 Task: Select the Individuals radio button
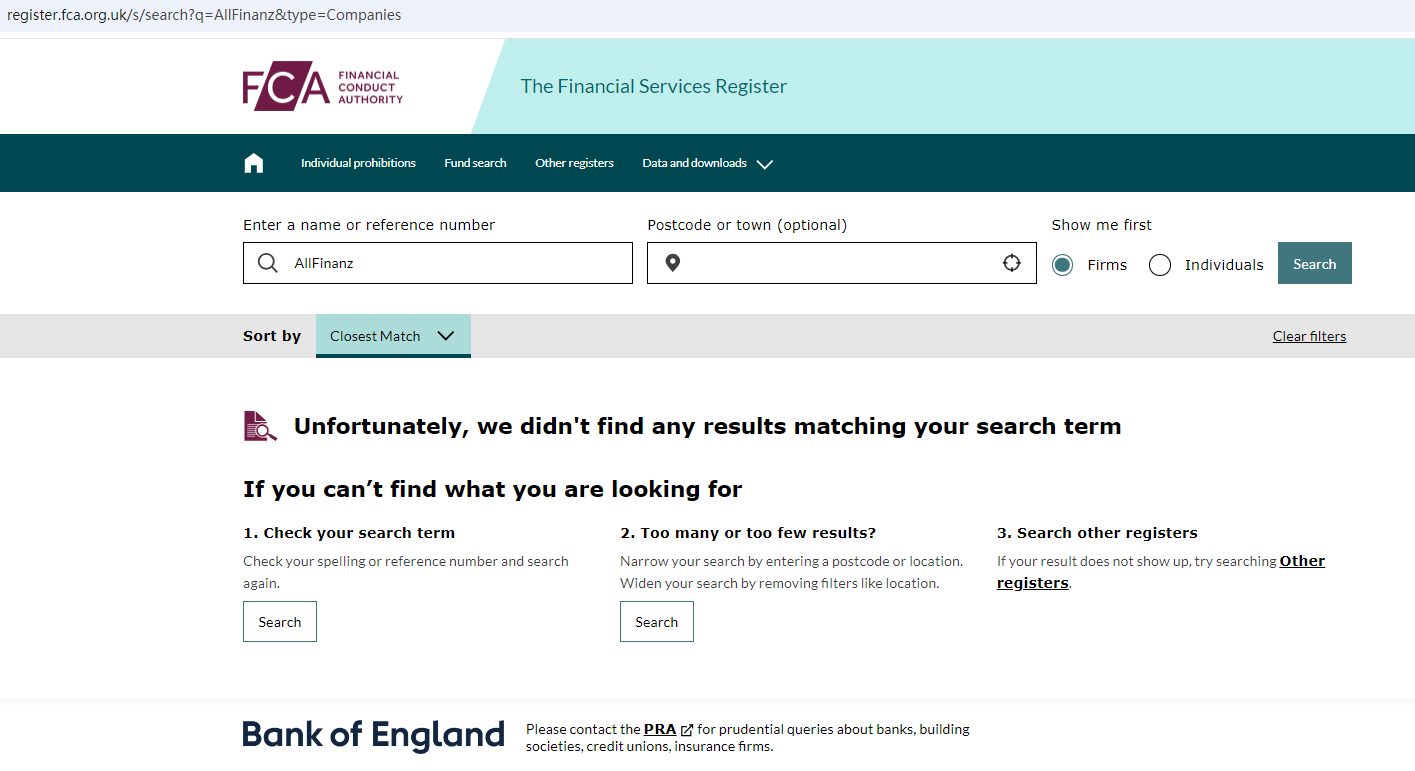1160,265
